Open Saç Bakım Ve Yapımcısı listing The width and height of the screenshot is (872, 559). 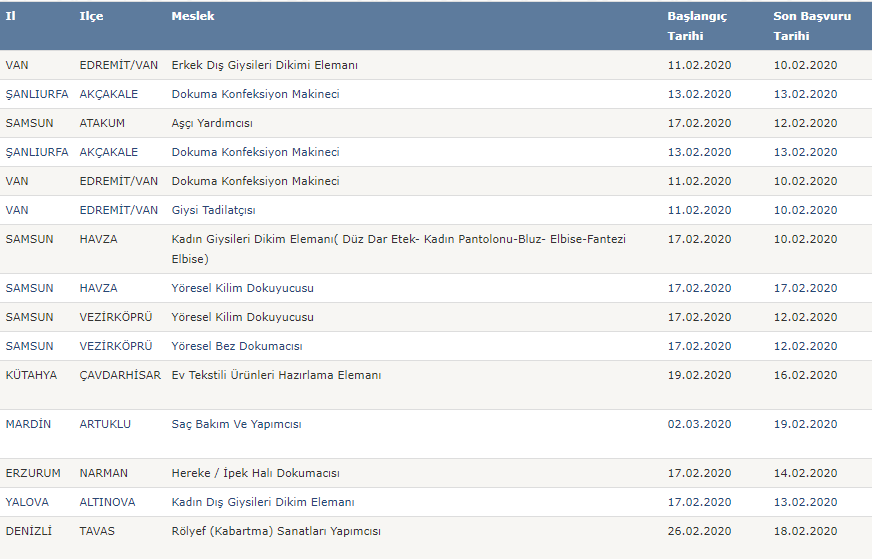236,424
